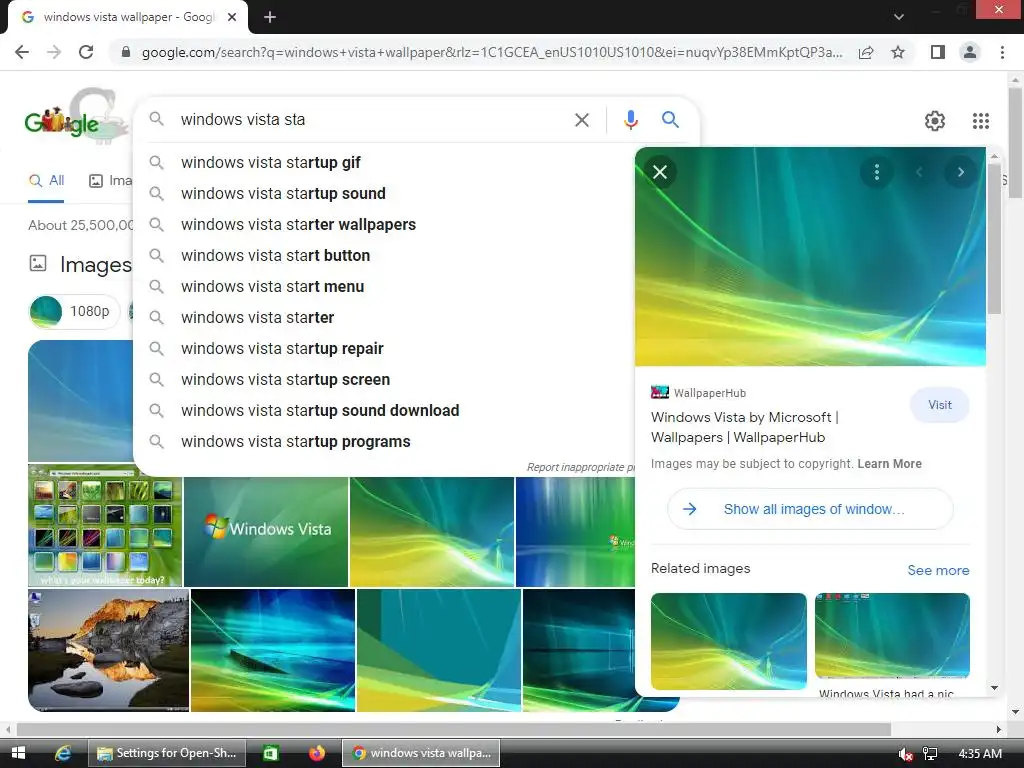Open preview panel more options menu
The height and width of the screenshot is (768, 1024).
876,172
